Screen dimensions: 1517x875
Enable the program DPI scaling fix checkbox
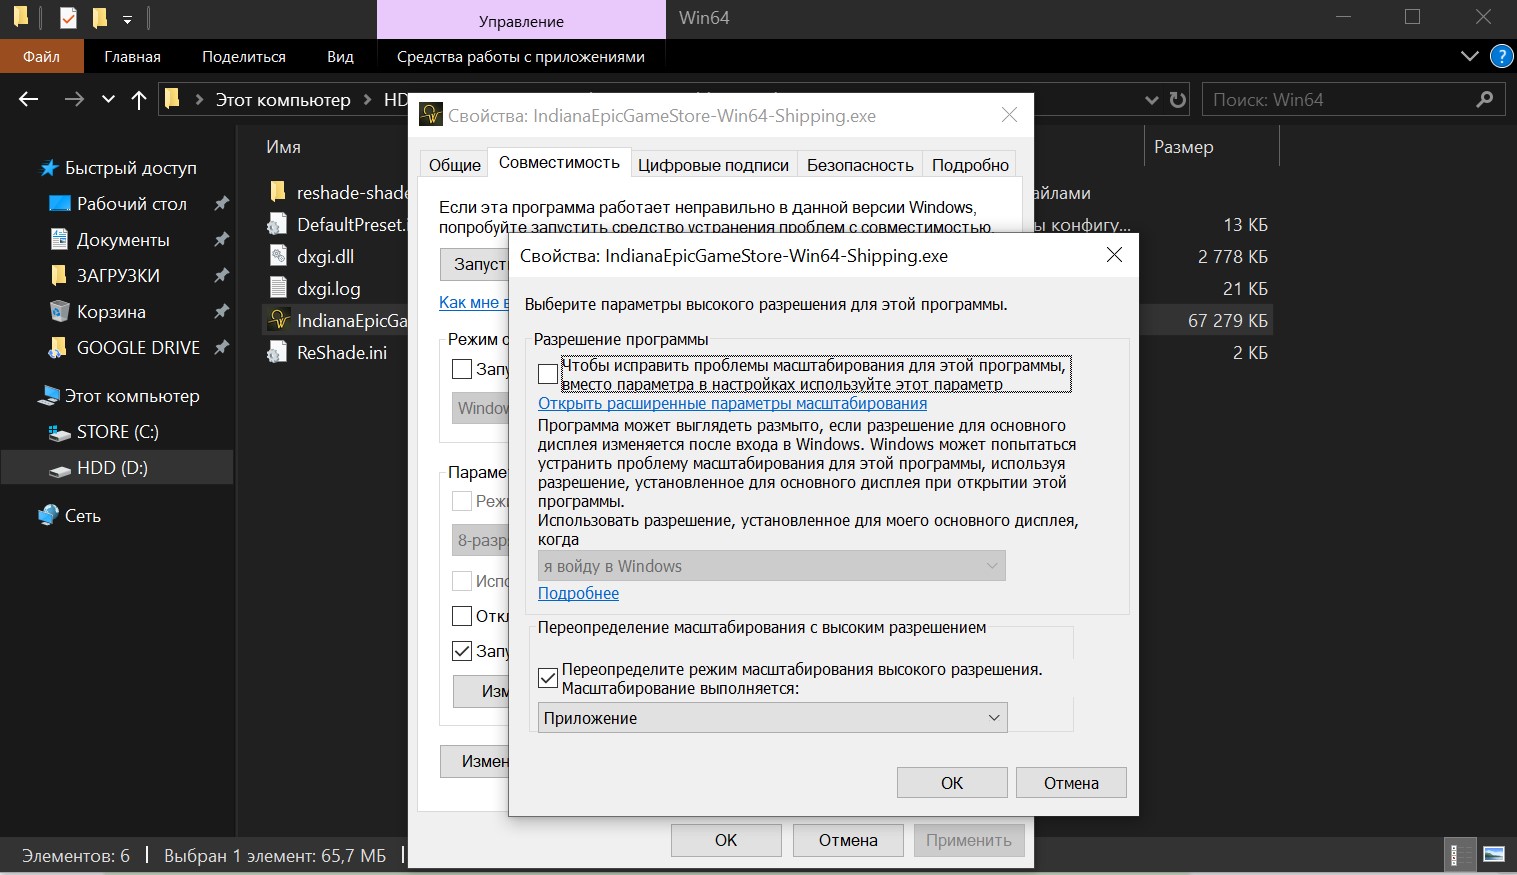548,374
